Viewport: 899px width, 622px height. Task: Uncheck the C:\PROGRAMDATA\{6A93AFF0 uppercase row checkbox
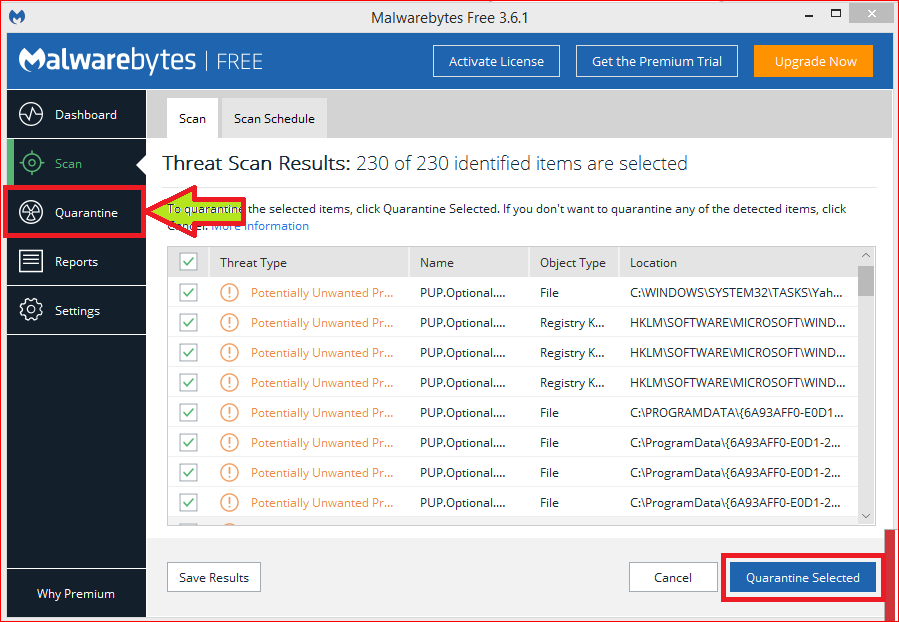point(188,412)
